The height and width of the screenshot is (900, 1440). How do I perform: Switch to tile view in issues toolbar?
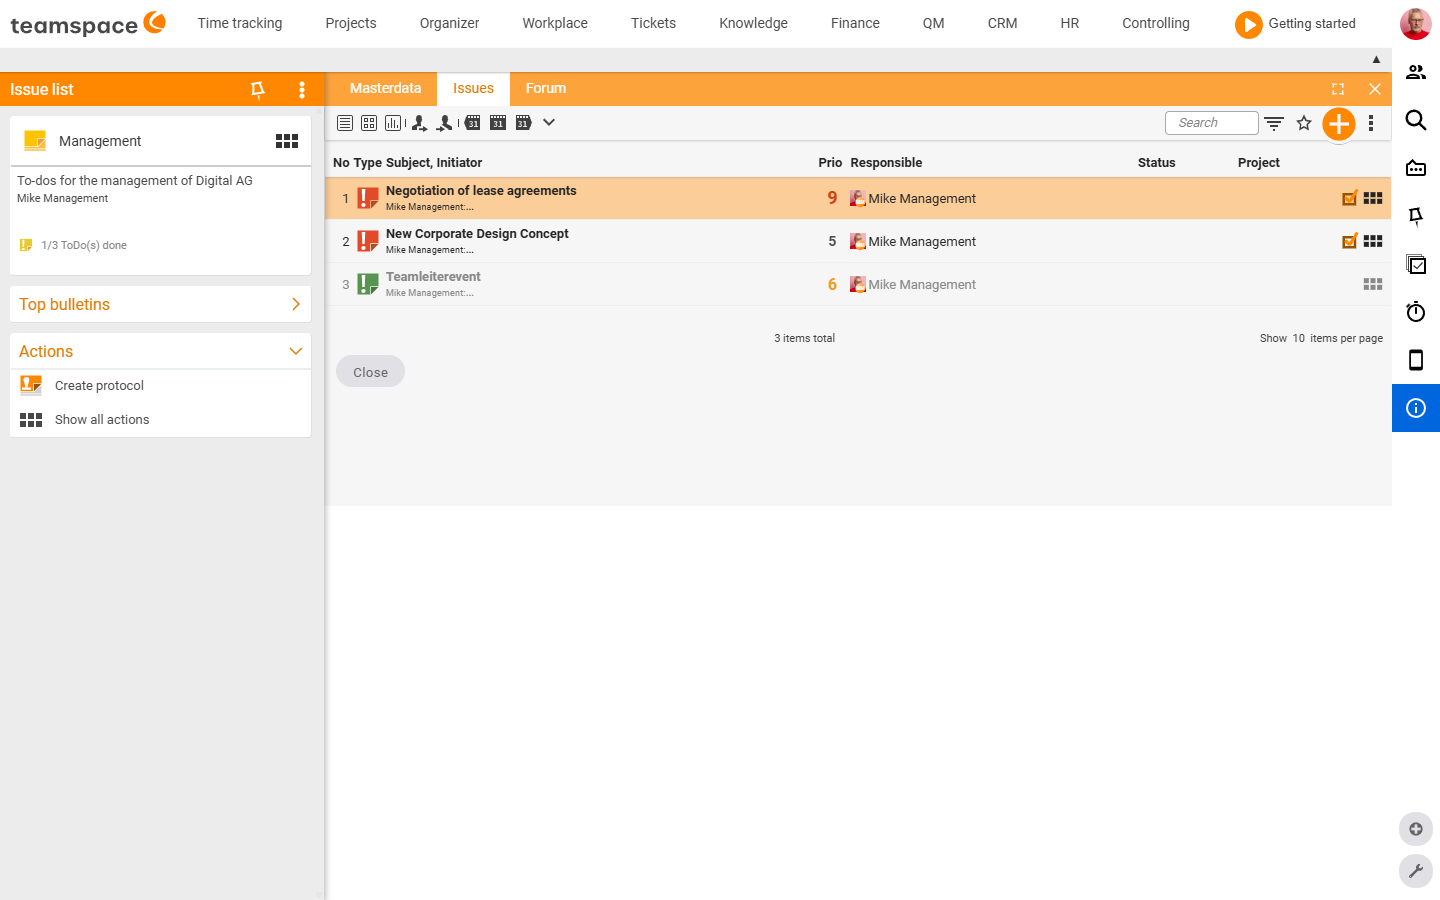(x=369, y=123)
